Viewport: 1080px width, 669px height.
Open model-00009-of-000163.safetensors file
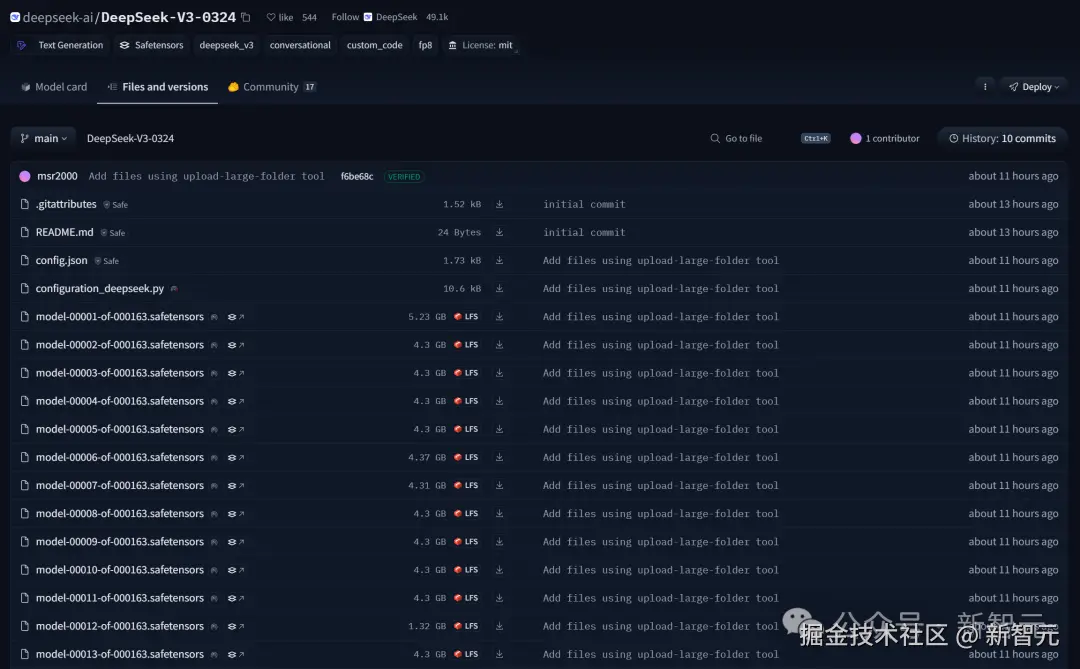tap(120, 542)
